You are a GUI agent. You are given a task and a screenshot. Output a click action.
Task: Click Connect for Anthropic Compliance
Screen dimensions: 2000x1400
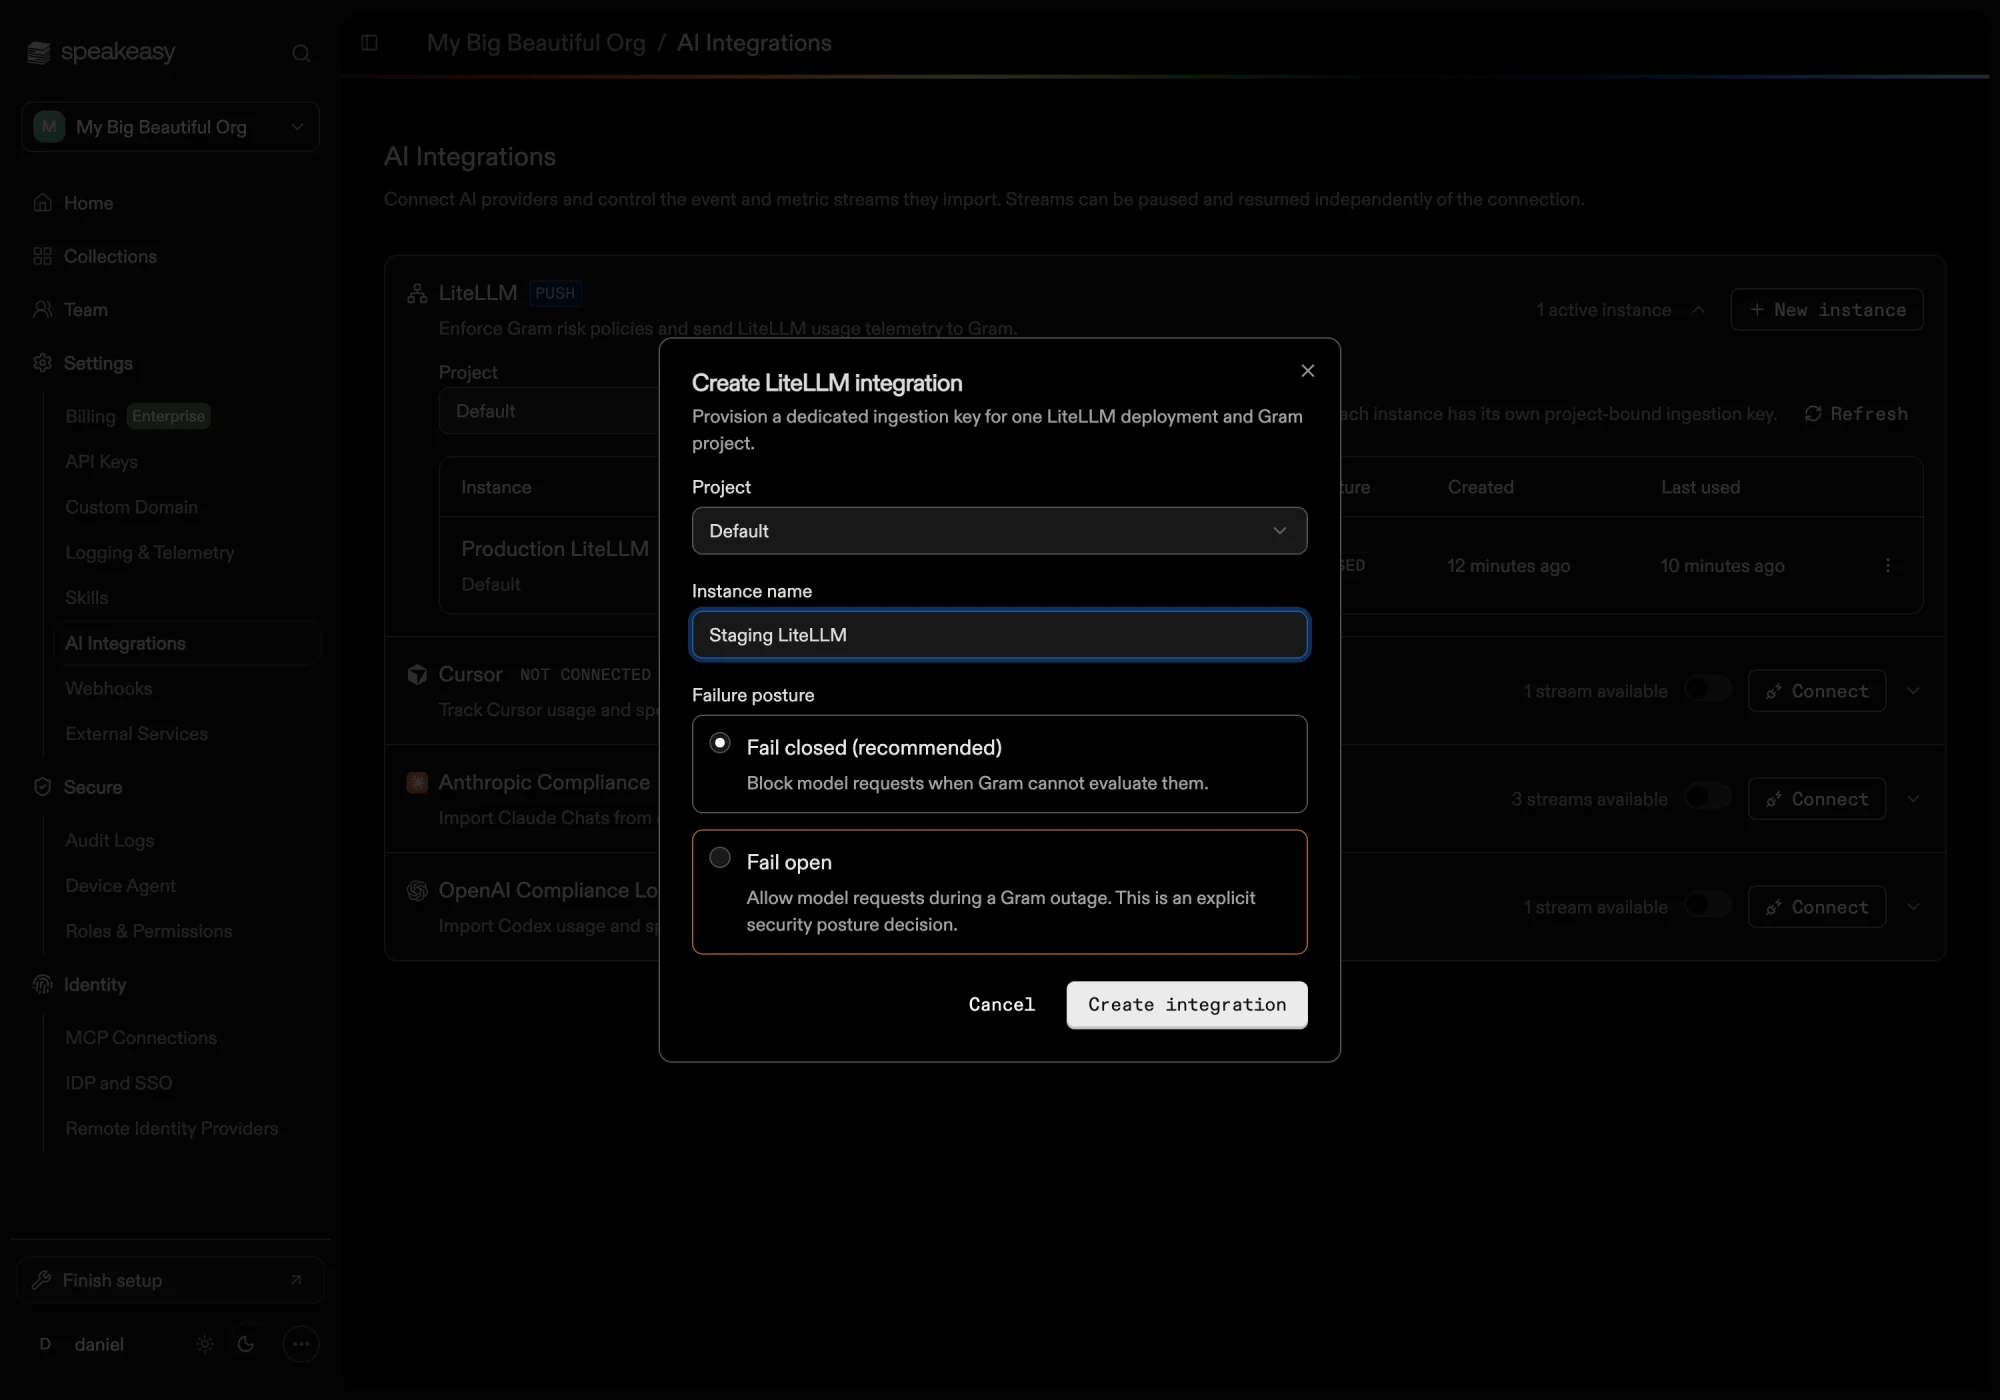click(1817, 799)
